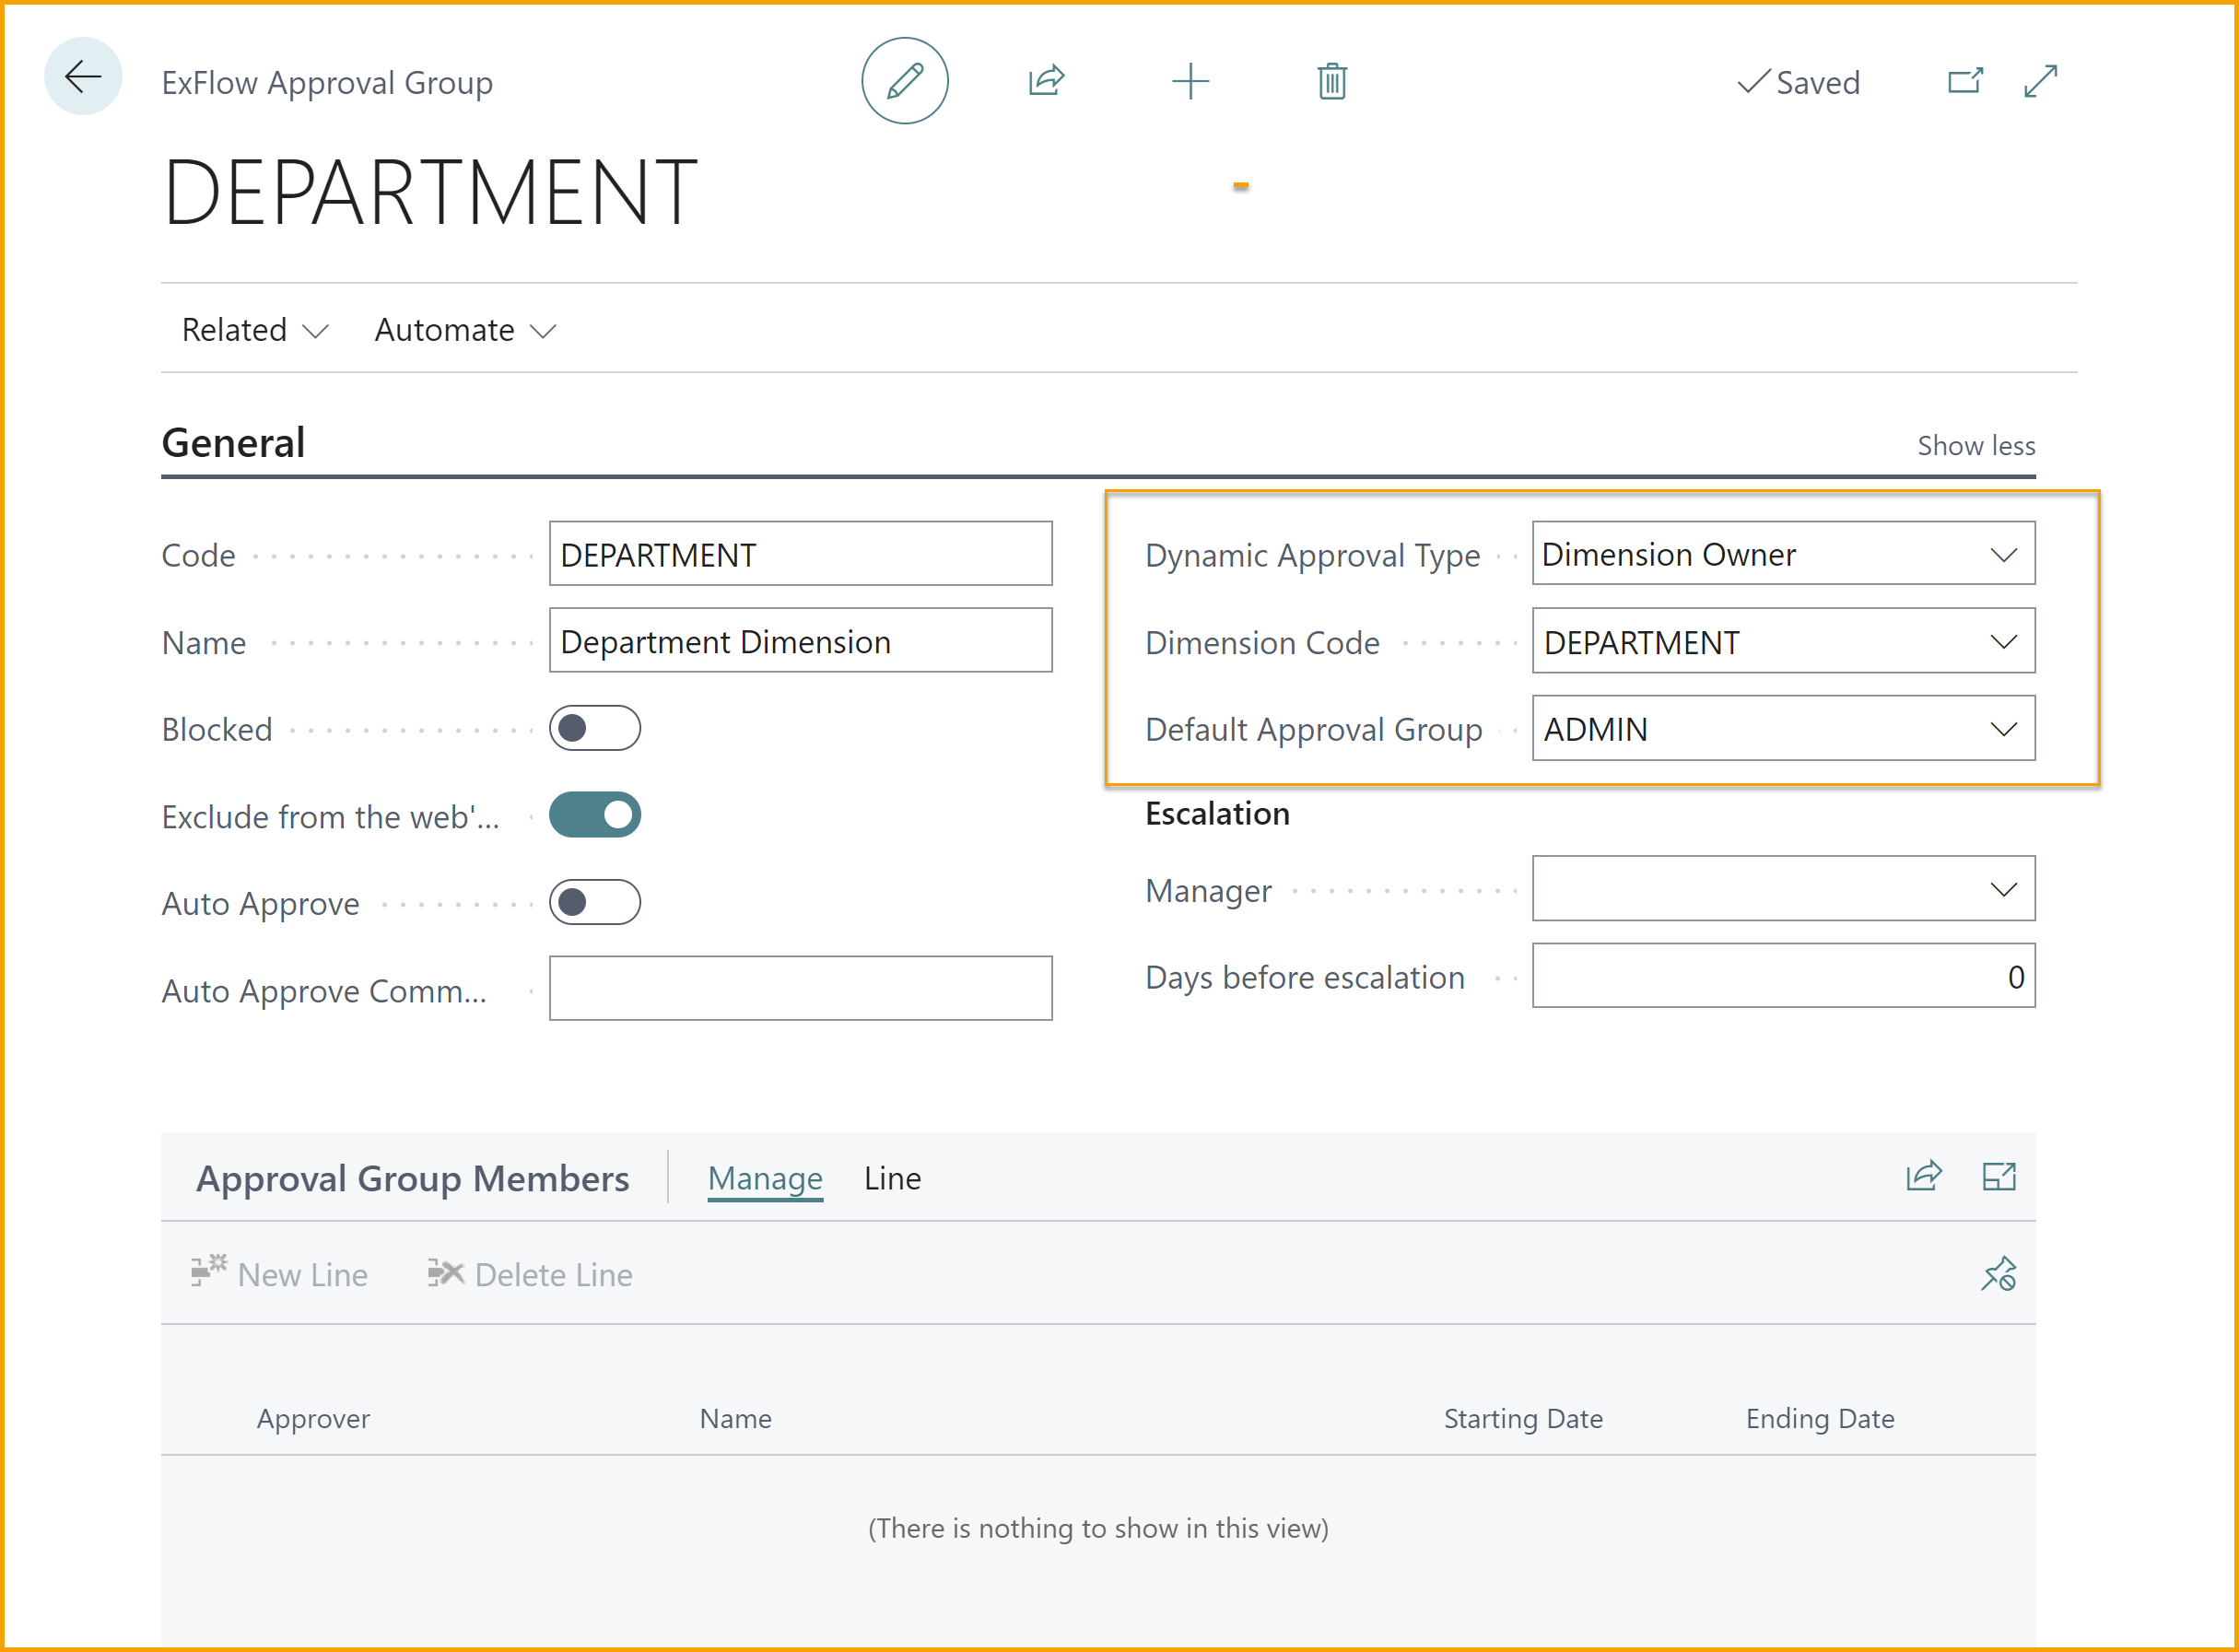Toggle the Blocked switch off
The width and height of the screenshot is (2239, 1652).
[596, 727]
